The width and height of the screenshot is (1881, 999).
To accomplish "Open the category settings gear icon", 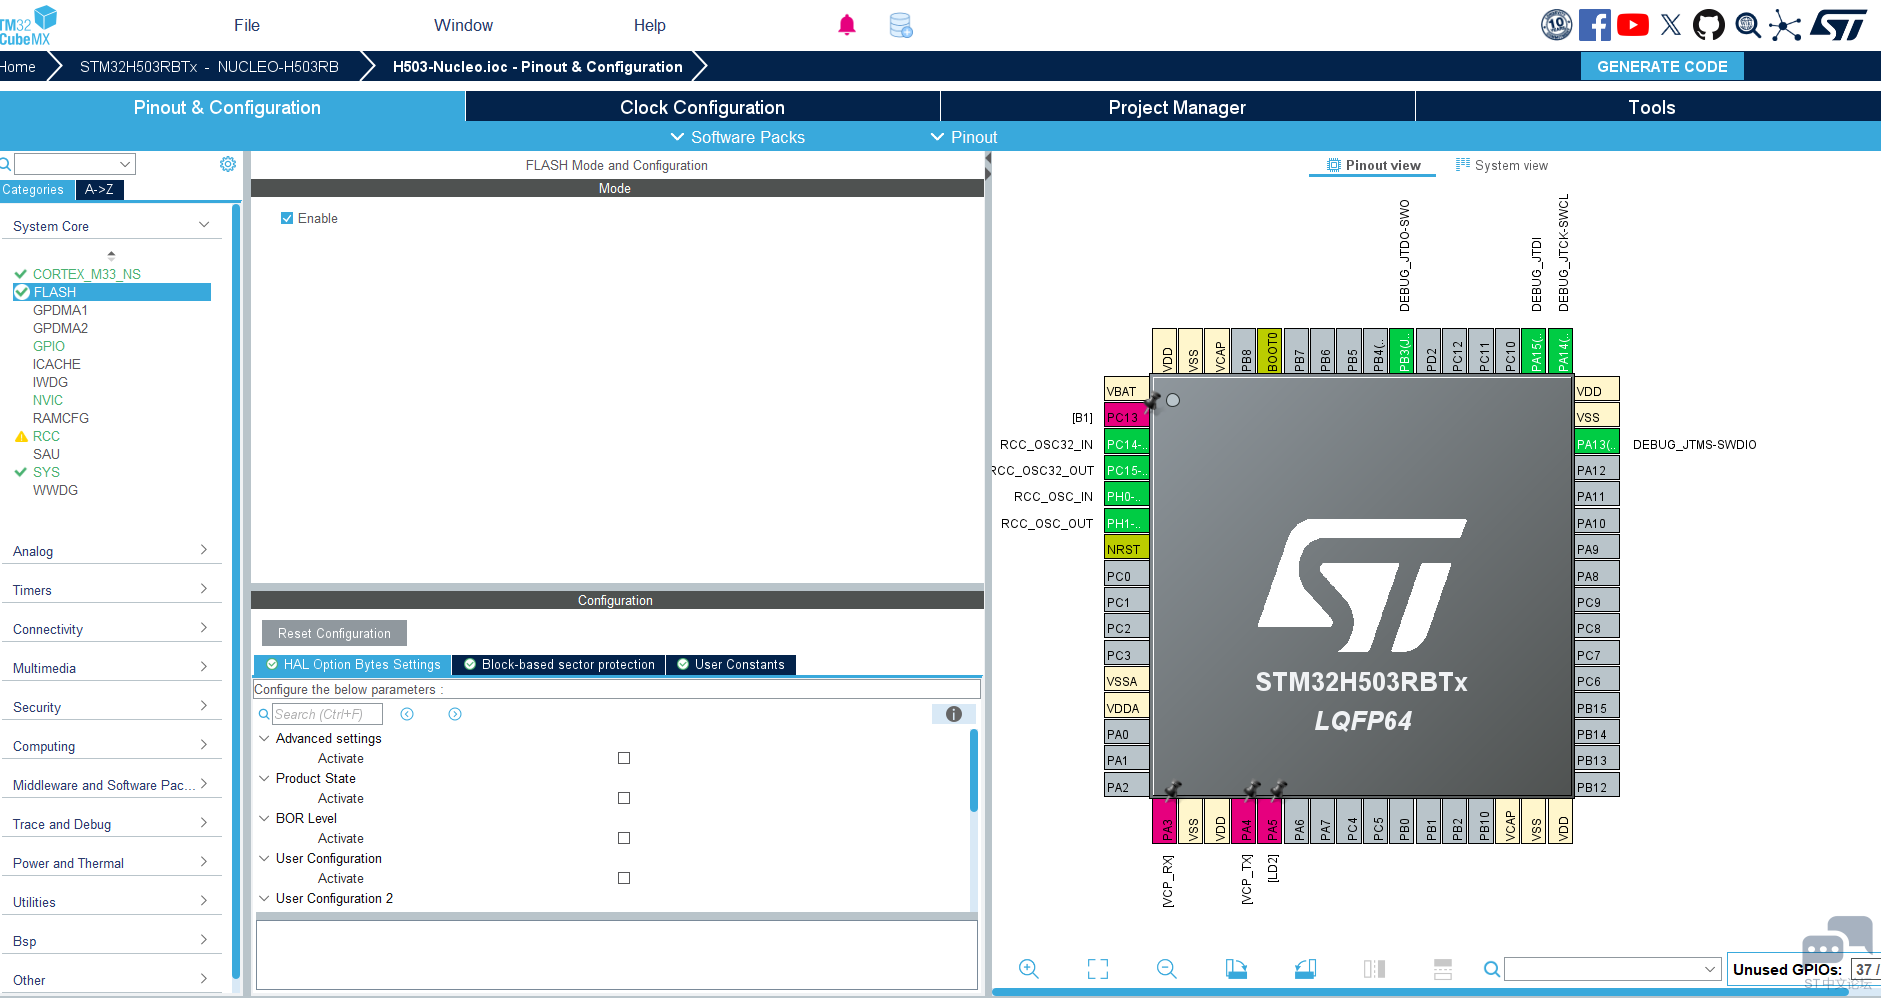I will point(228,164).
